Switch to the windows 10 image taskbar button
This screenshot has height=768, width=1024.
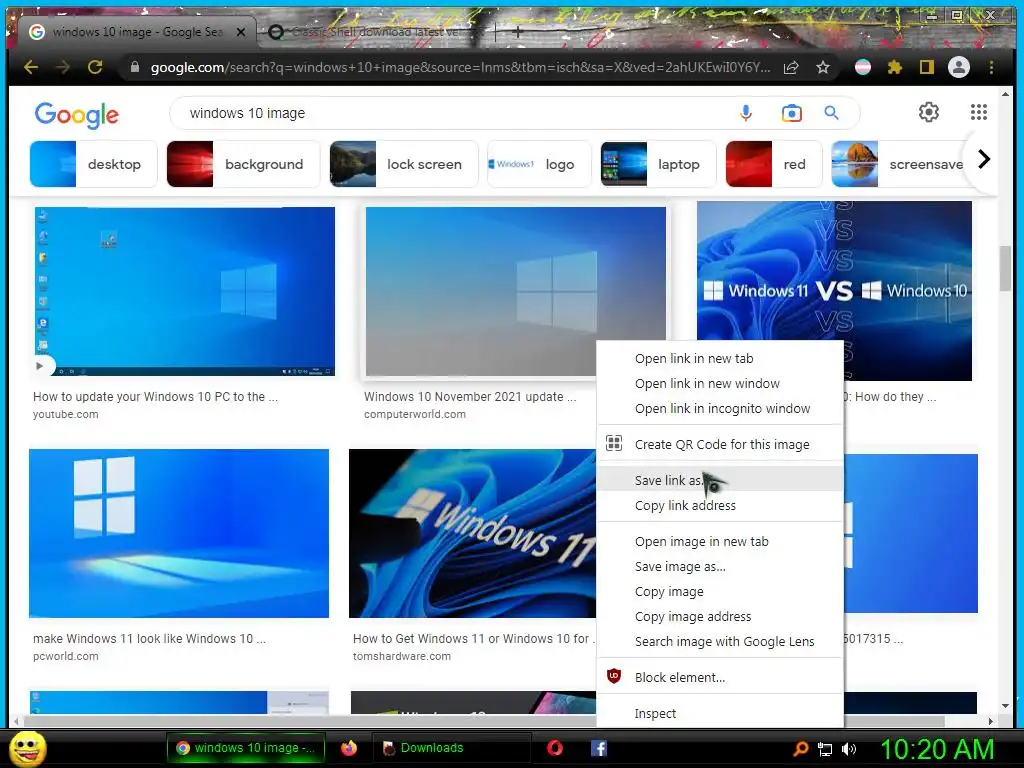245,748
